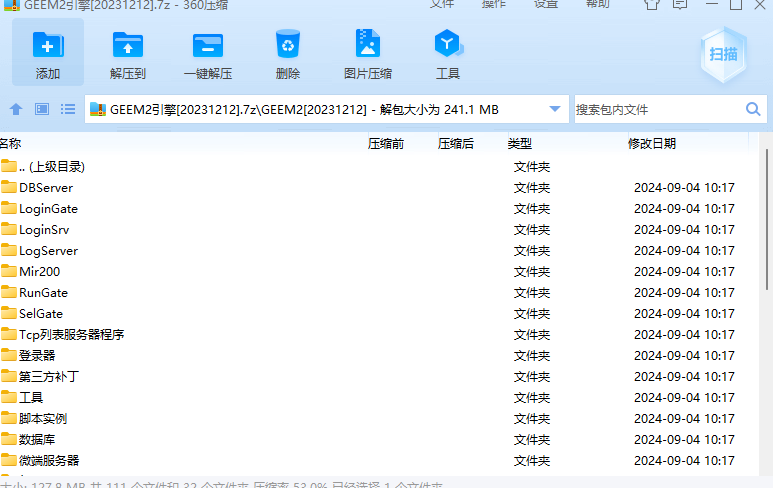
Task: Click the DBServer folder icon
Action: (9, 187)
